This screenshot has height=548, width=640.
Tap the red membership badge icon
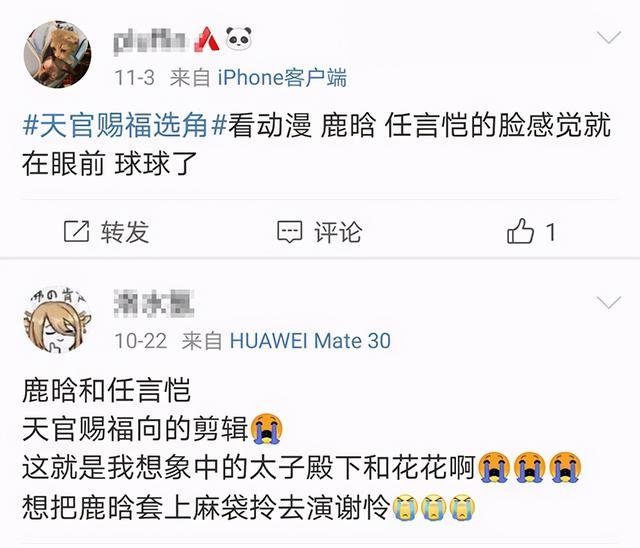point(207,39)
